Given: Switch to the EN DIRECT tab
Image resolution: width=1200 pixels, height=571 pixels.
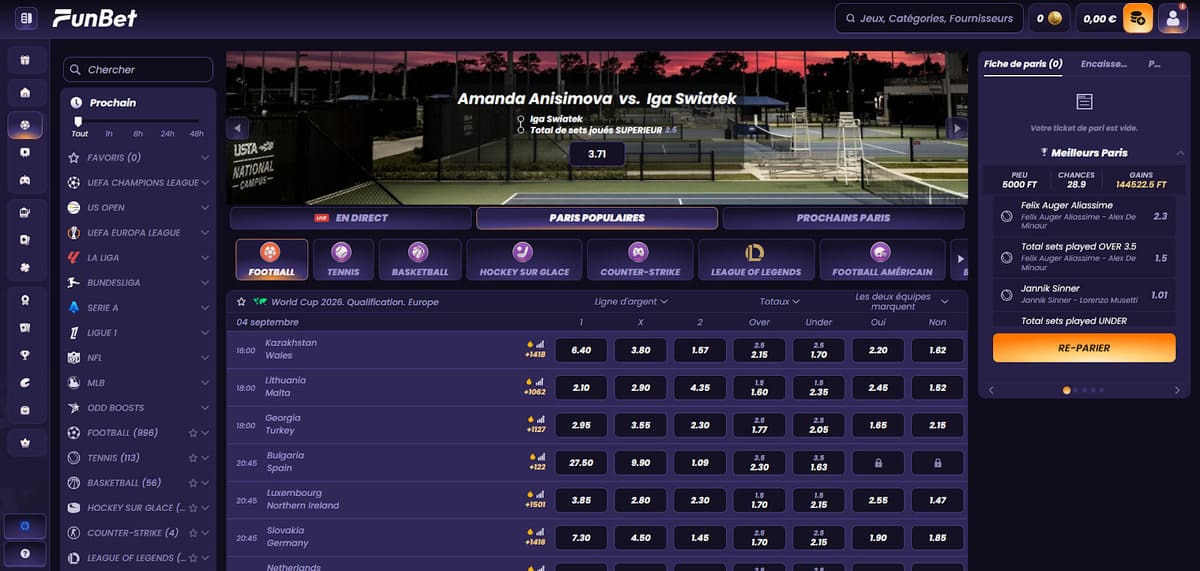Looking at the screenshot, I should click(x=350, y=218).
